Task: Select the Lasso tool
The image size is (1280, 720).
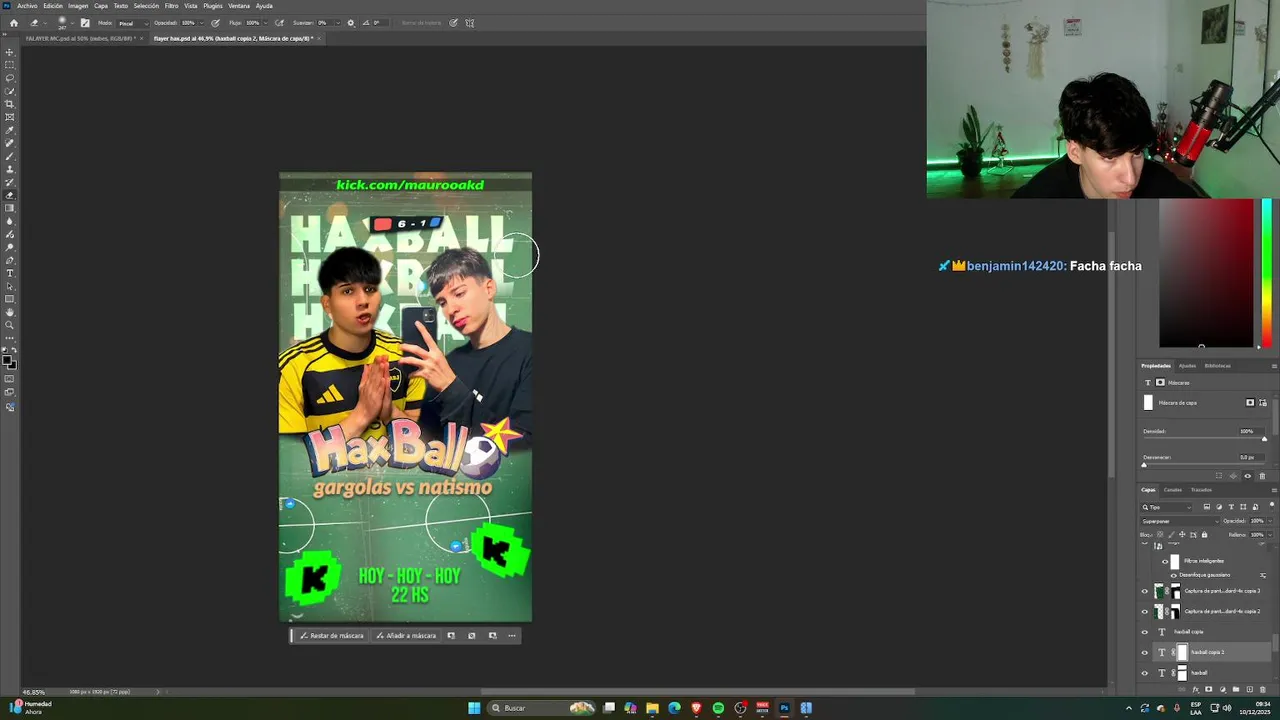Action: 10,78
